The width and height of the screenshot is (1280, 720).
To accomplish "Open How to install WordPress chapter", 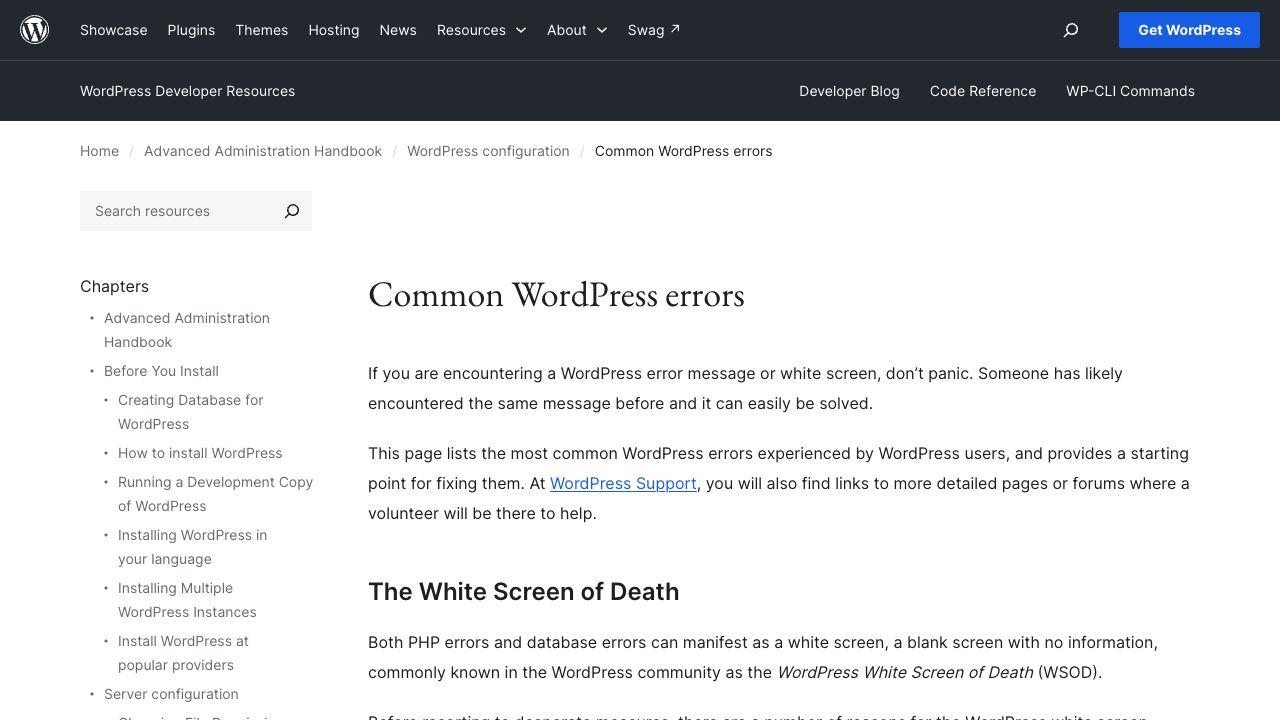I will point(200,453).
